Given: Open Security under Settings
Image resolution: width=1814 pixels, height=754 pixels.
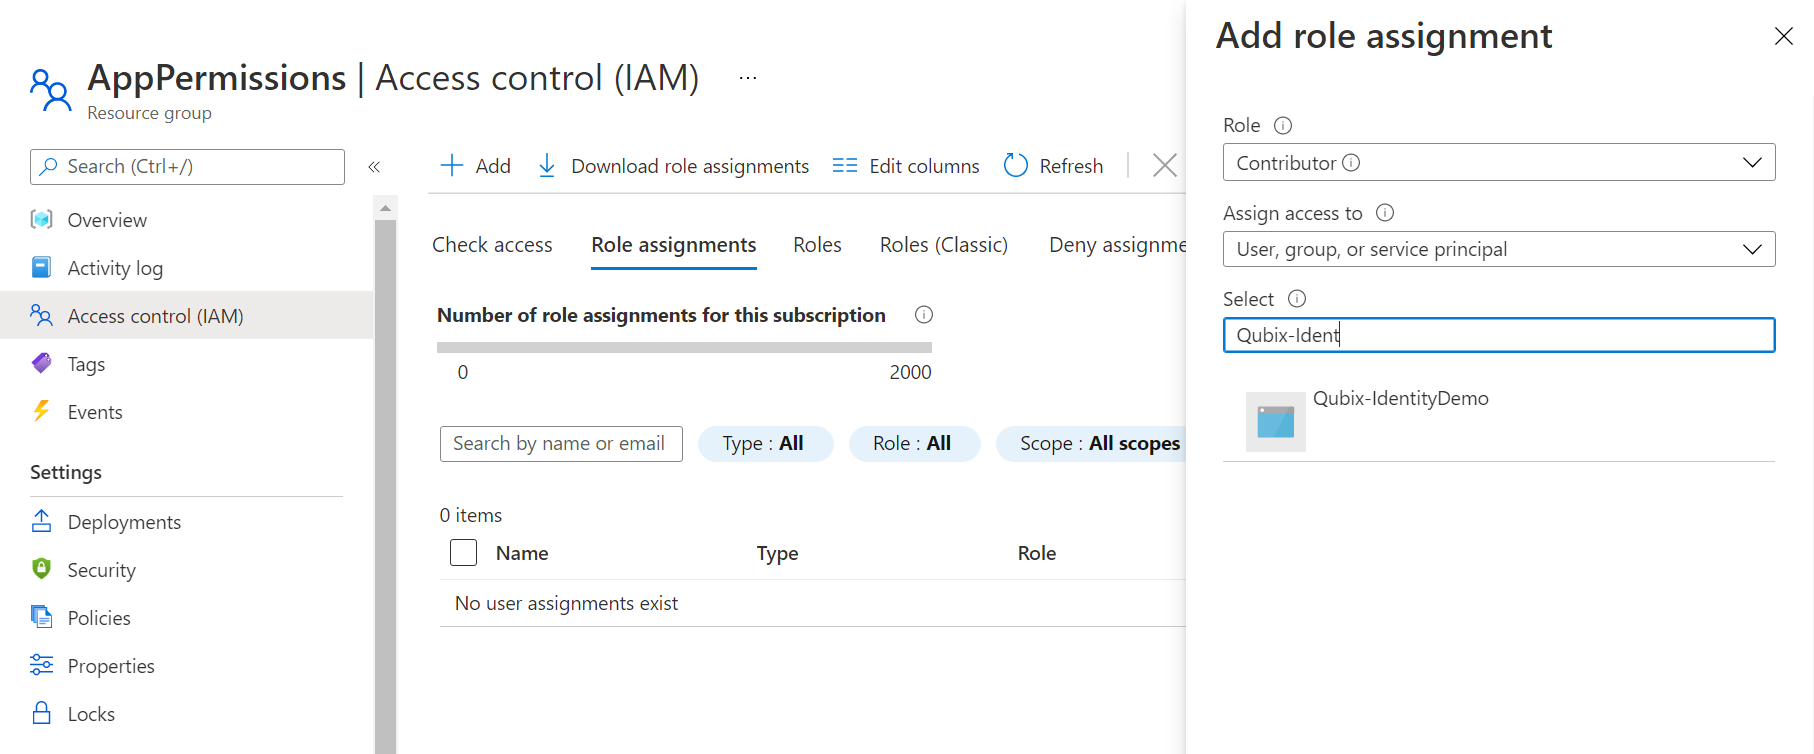Looking at the screenshot, I should tap(186, 569).
